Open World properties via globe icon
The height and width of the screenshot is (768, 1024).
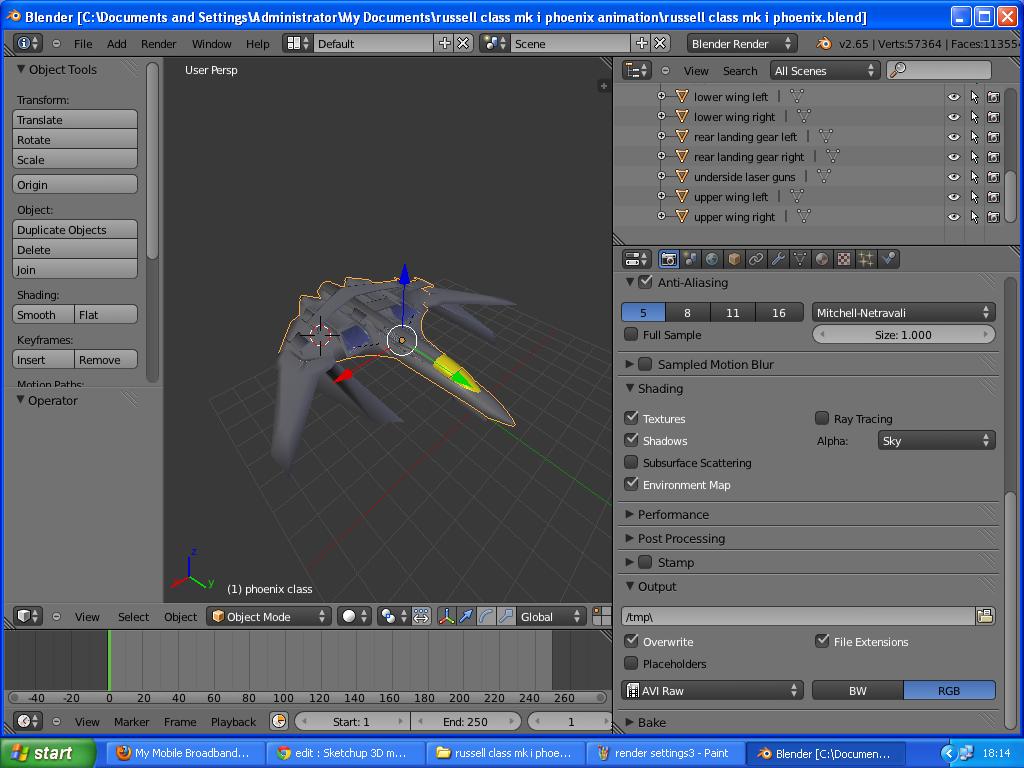pos(711,259)
